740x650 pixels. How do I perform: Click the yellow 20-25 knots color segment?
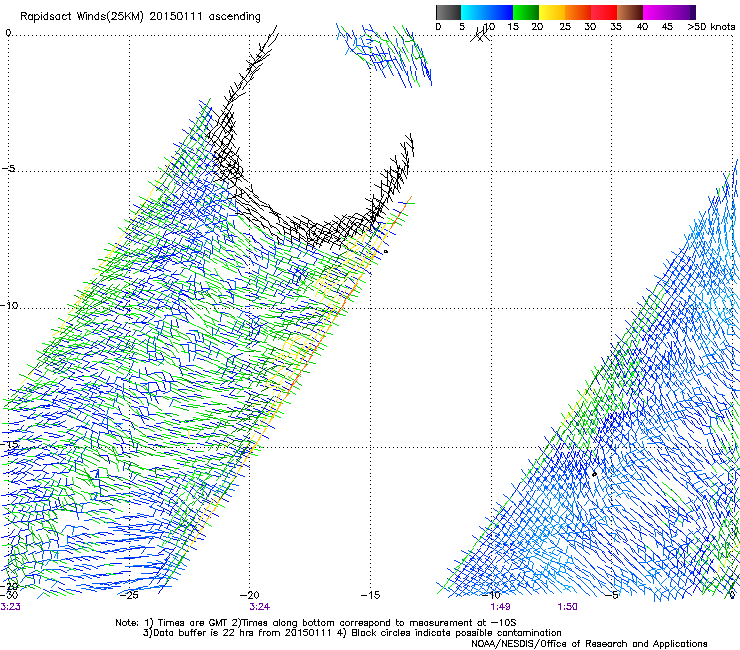(x=552, y=12)
